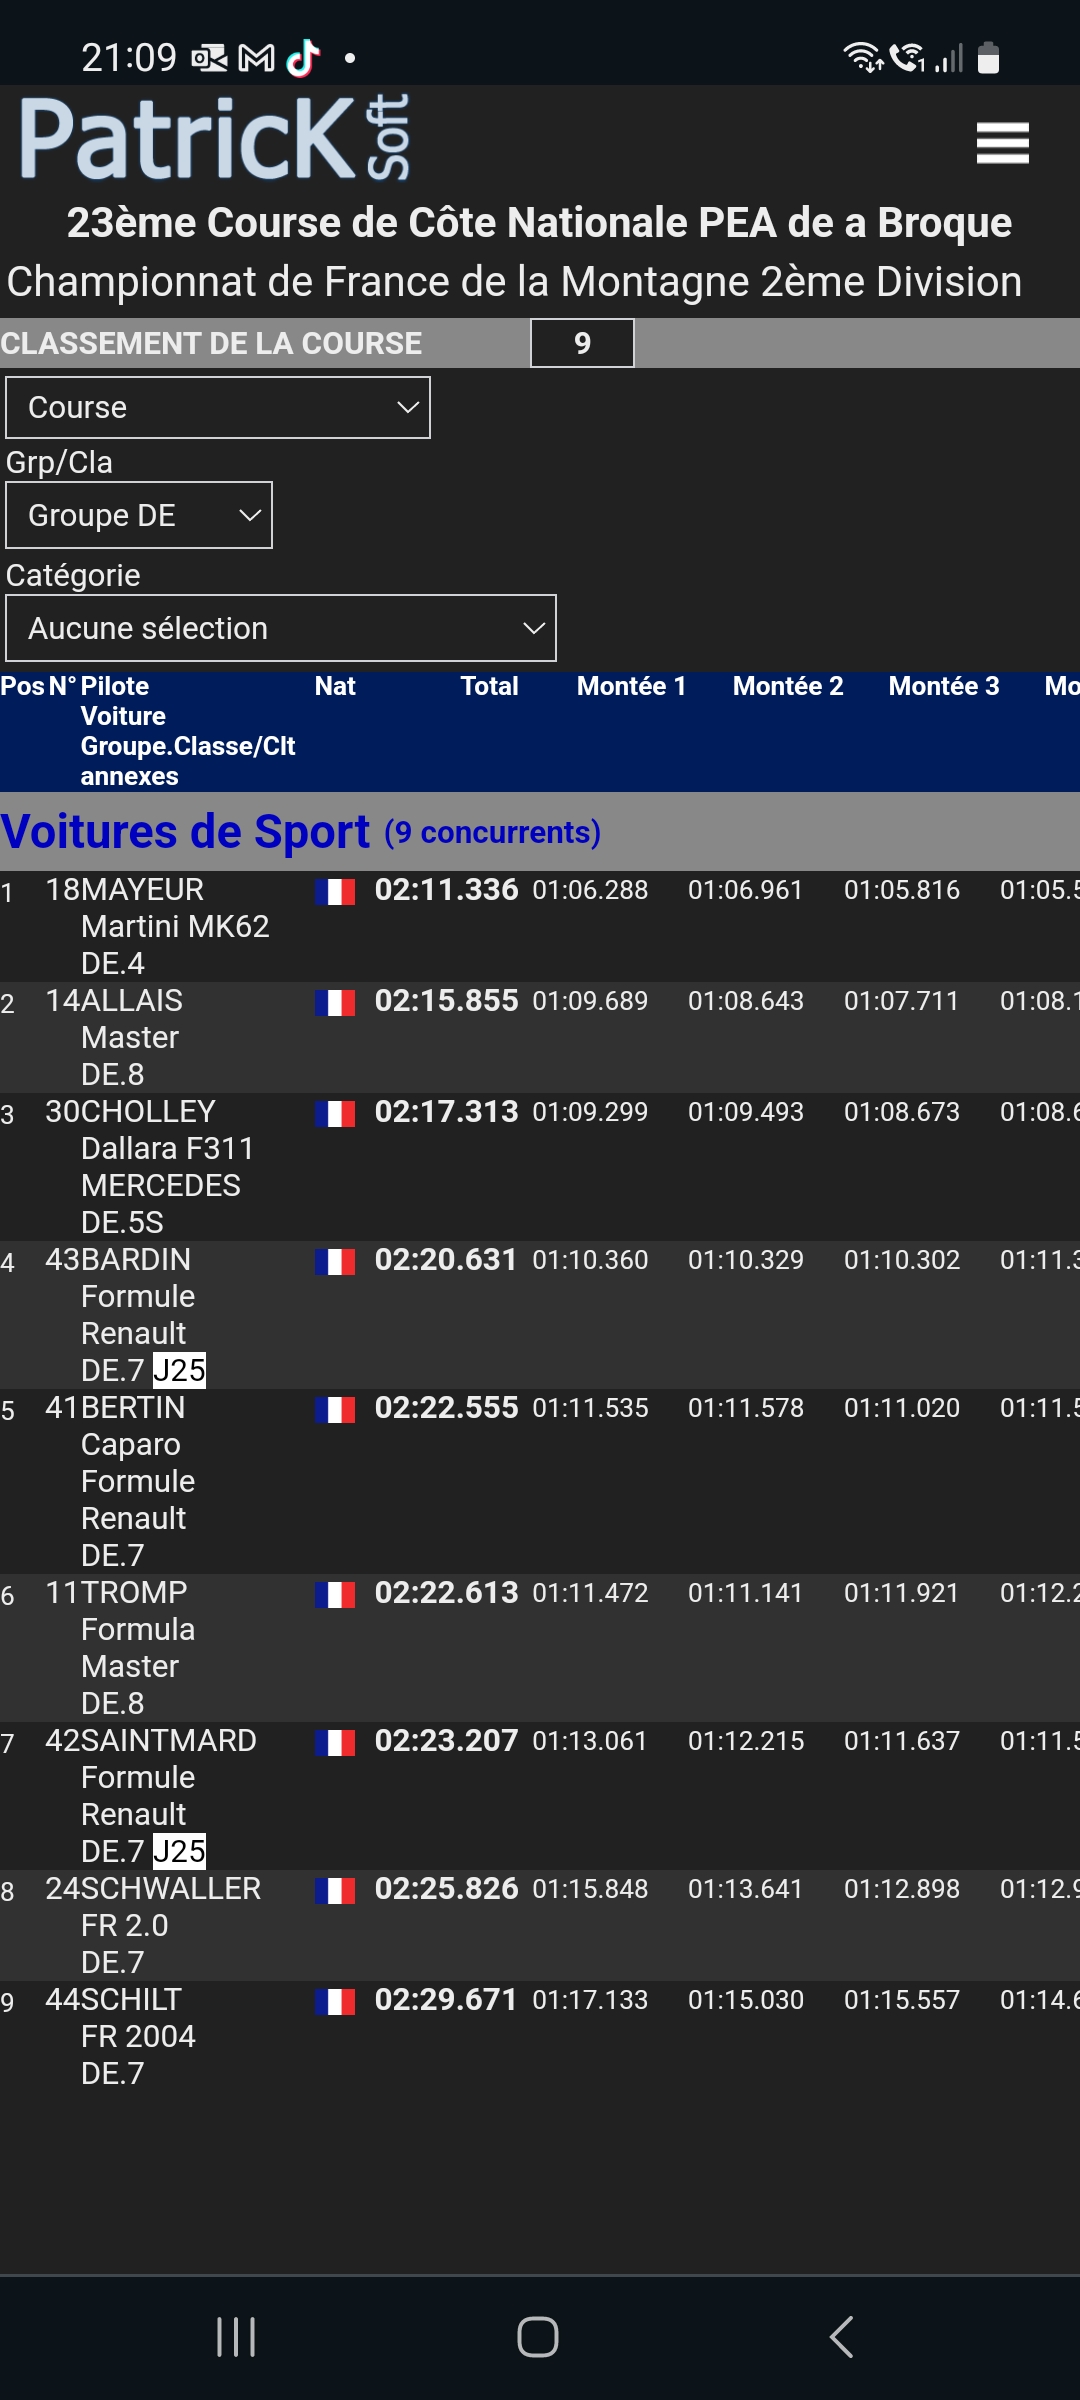Tap the Montée 3 column header
1080x2400 pixels.
(x=943, y=686)
